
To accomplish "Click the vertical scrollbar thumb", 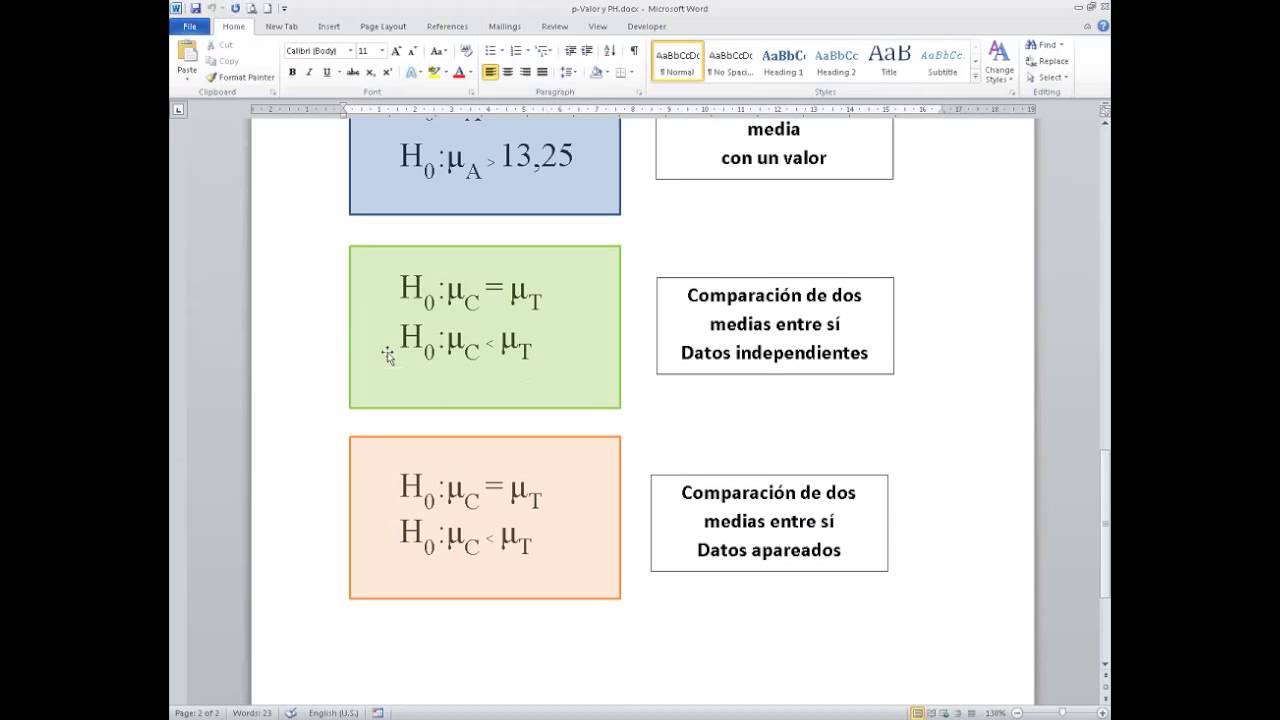I will click(1105, 523).
